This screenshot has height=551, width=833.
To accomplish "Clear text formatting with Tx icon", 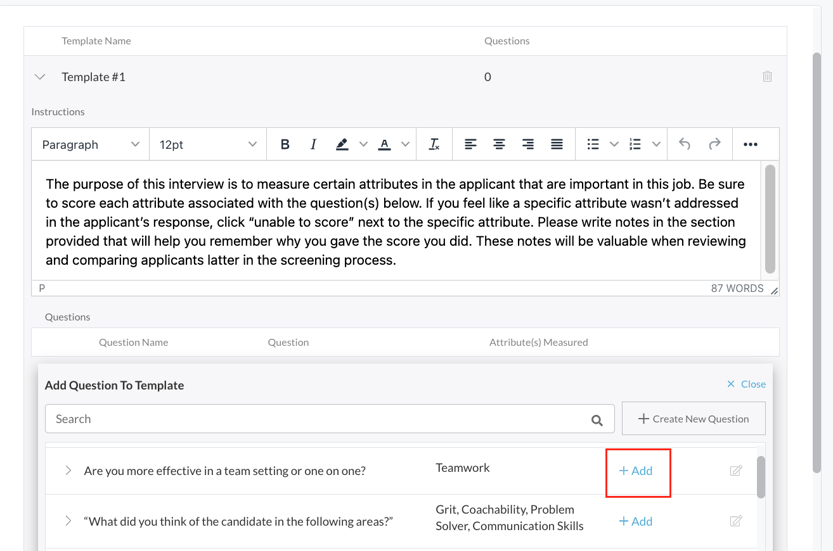I will click(434, 145).
